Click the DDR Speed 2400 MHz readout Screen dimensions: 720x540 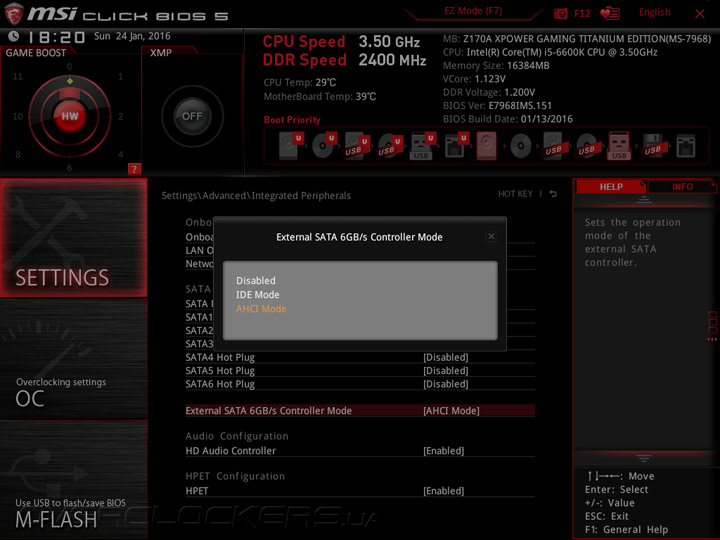click(x=344, y=60)
